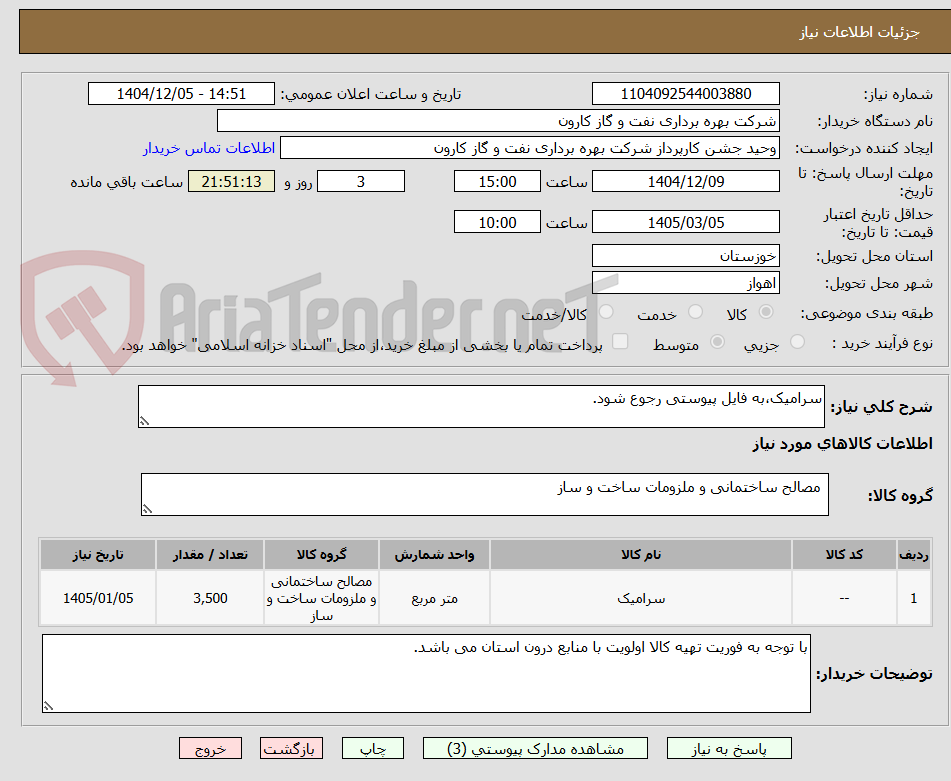The image size is (951, 781).
Task: Click the تاریخ نیاز column header
Action: (x=98, y=555)
